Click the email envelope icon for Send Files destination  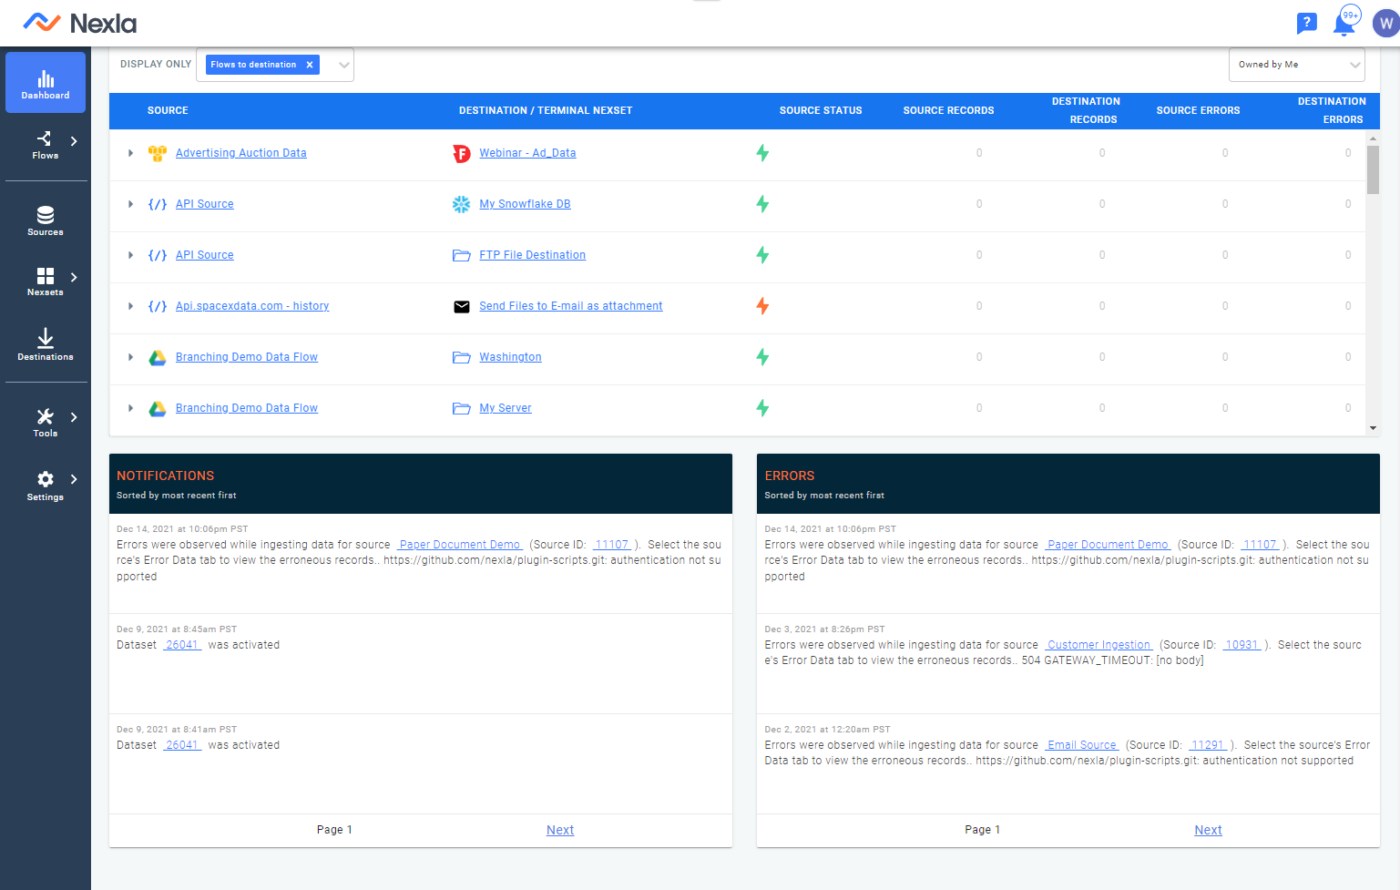pyautogui.click(x=461, y=306)
